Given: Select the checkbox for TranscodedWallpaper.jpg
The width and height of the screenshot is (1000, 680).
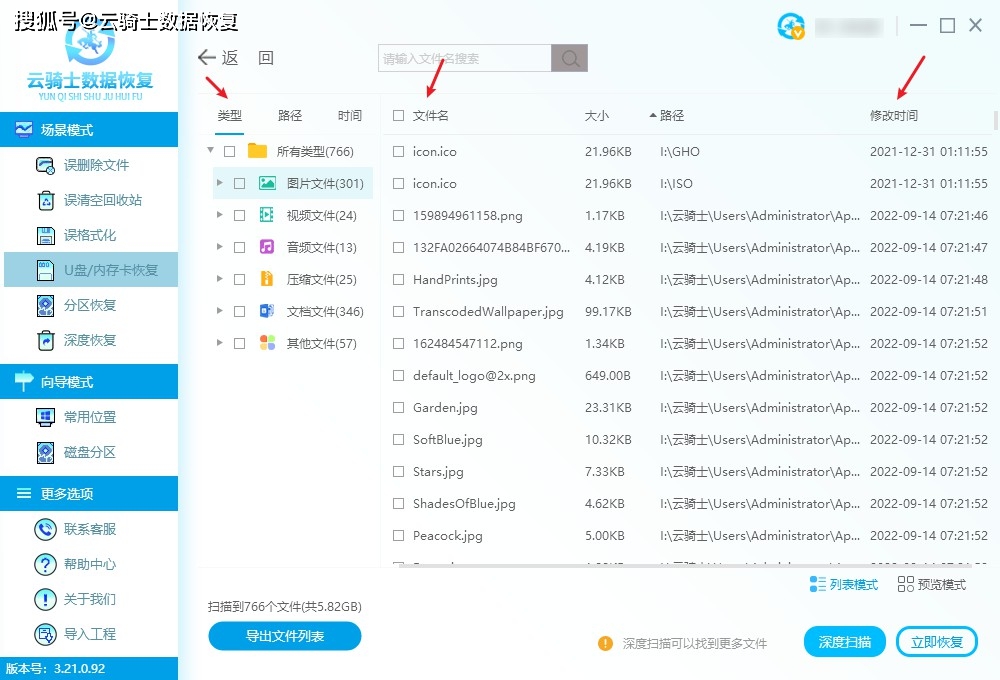Looking at the screenshot, I should (x=399, y=311).
